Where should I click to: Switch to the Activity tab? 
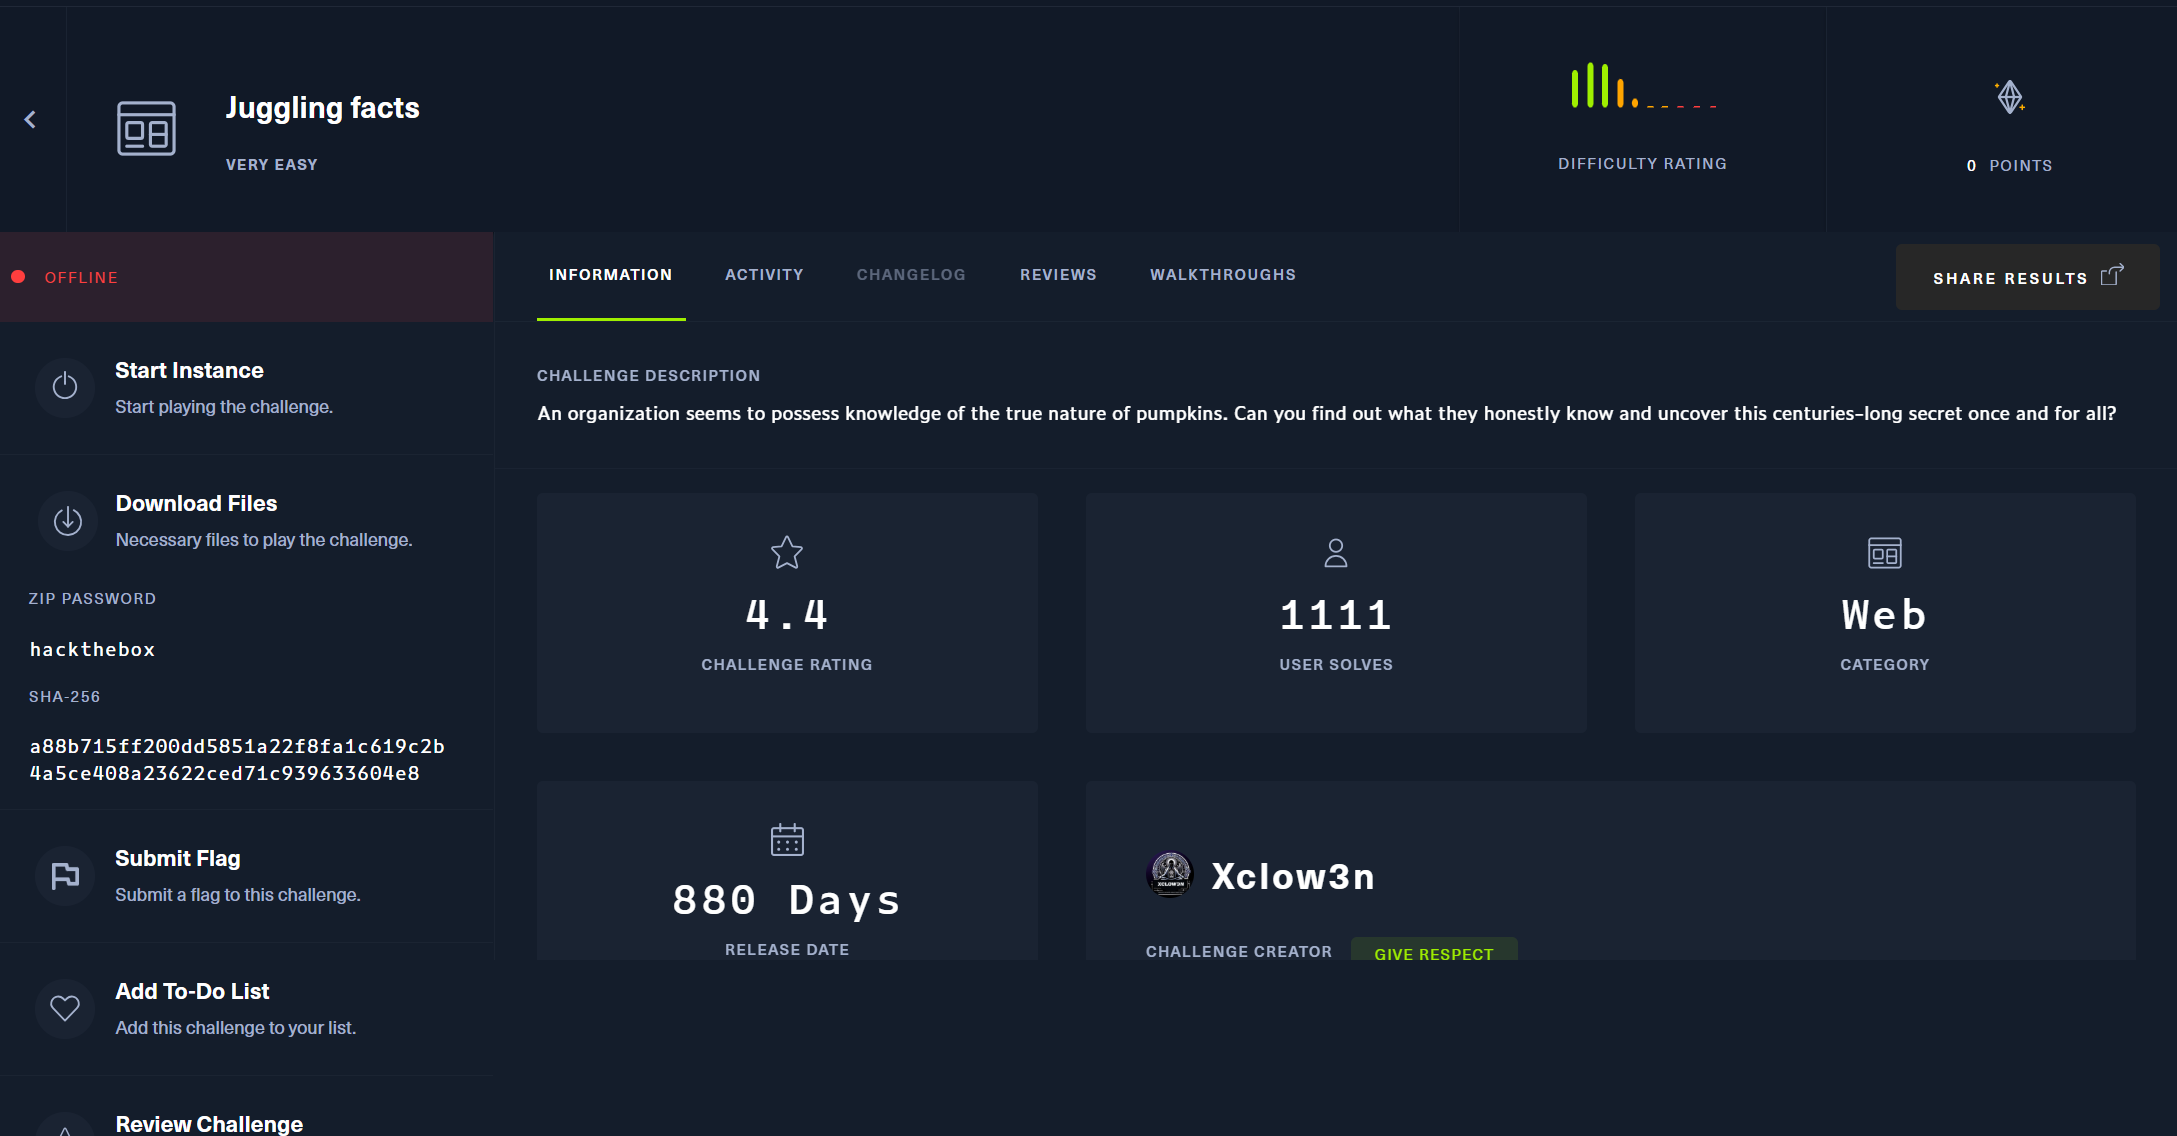(x=764, y=275)
